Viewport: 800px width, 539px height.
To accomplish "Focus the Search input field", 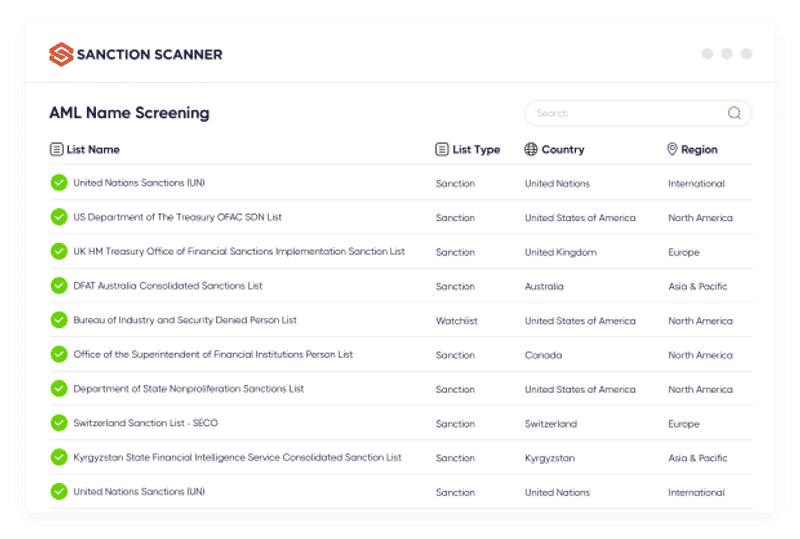I will (638, 113).
